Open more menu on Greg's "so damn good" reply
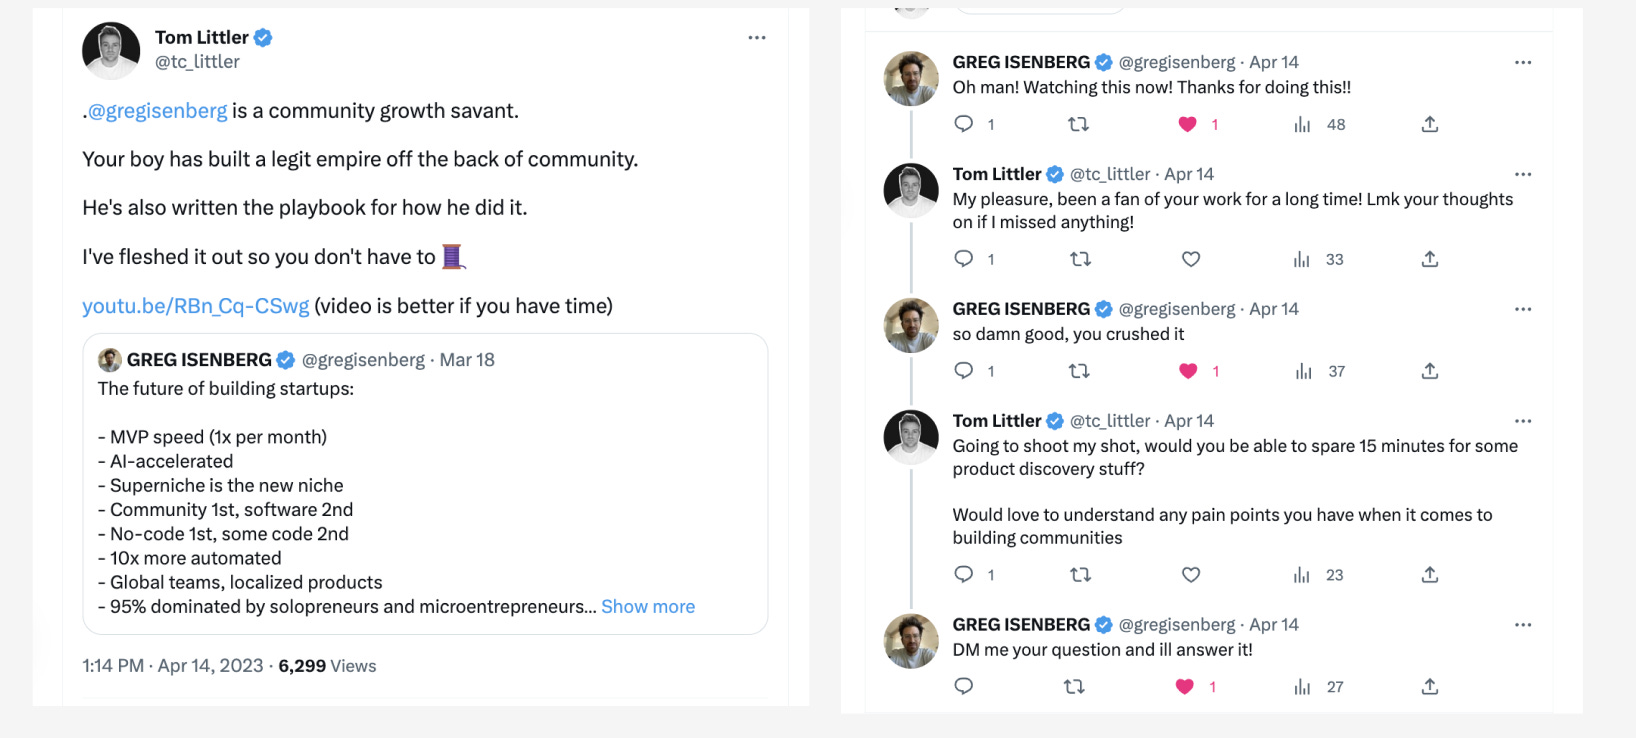Image resolution: width=1636 pixels, height=738 pixels. point(1523,309)
